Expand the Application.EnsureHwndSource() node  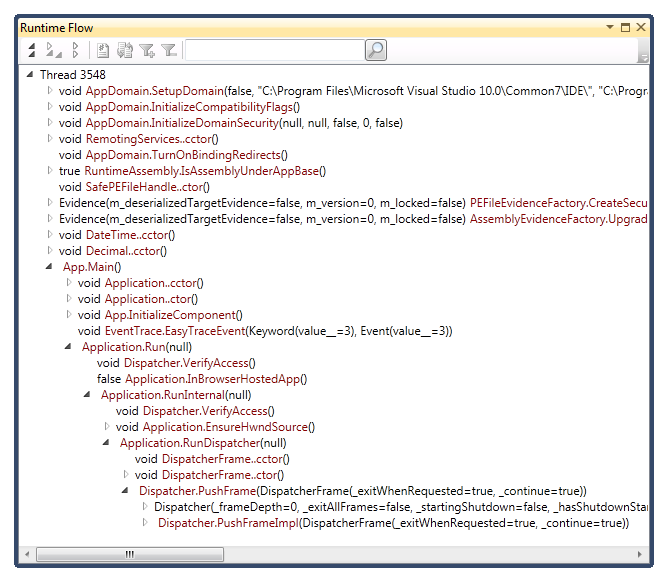[107, 427]
